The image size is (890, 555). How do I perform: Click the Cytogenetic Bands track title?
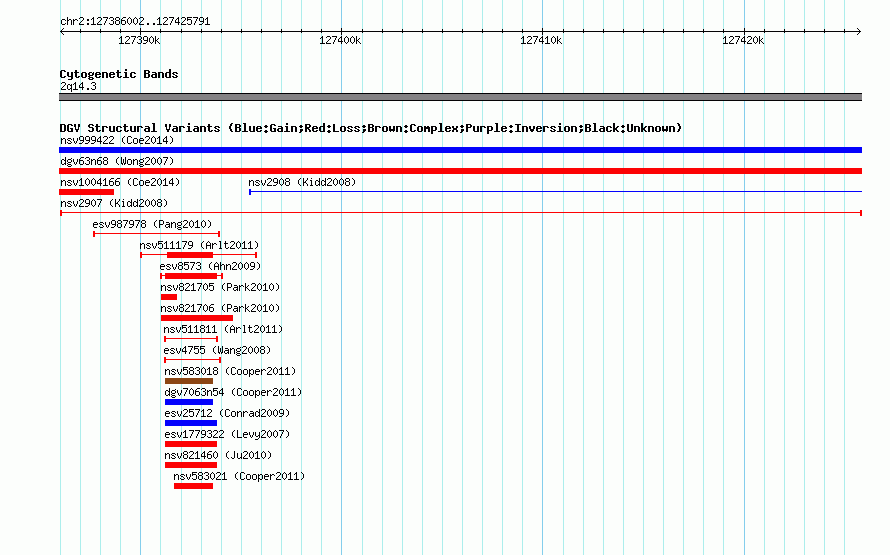click(119, 74)
